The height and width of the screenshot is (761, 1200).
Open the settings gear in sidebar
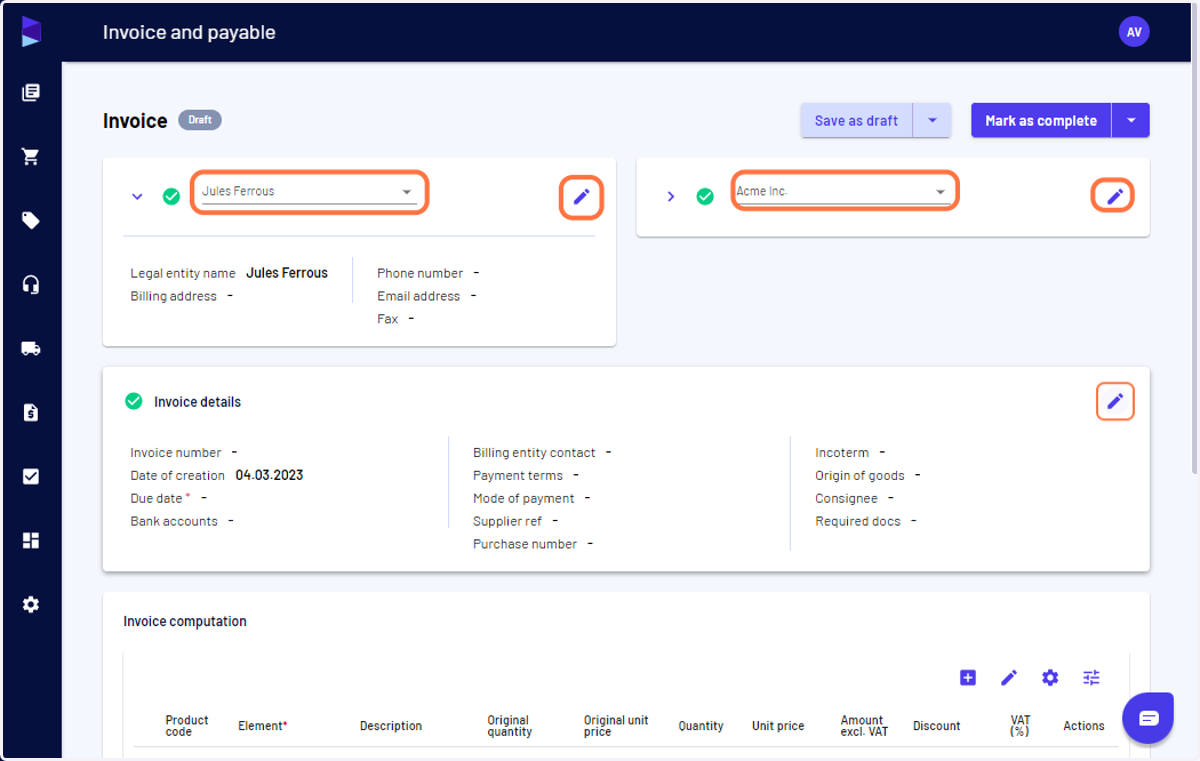(x=31, y=605)
